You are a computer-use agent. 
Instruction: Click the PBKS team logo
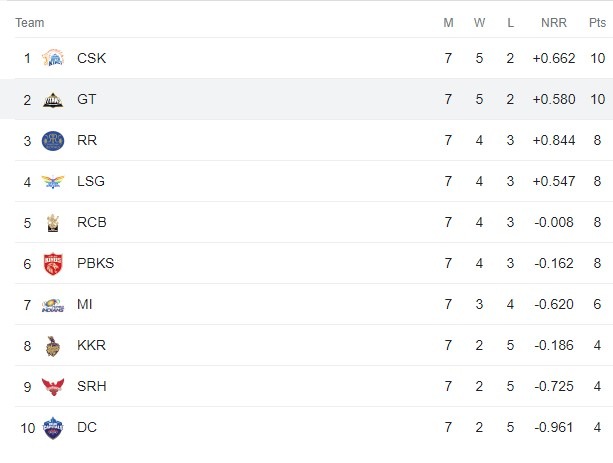point(53,264)
